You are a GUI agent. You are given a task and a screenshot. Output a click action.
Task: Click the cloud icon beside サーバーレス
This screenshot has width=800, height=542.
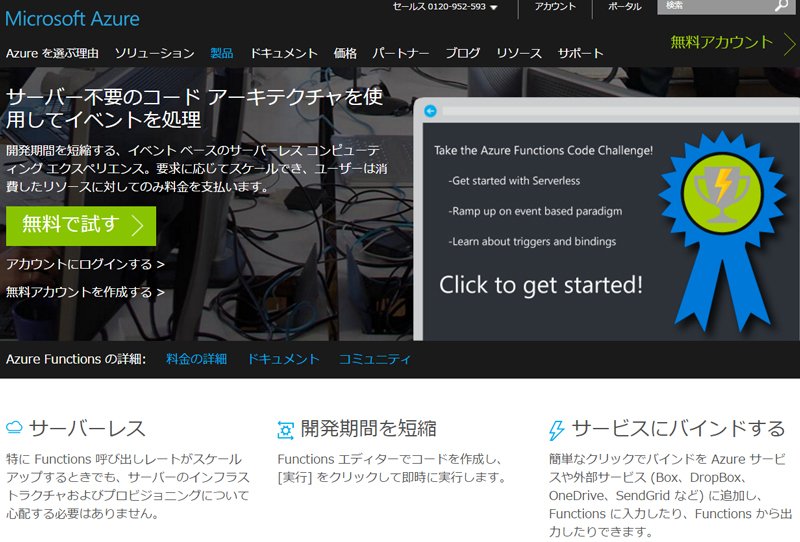tap(14, 427)
